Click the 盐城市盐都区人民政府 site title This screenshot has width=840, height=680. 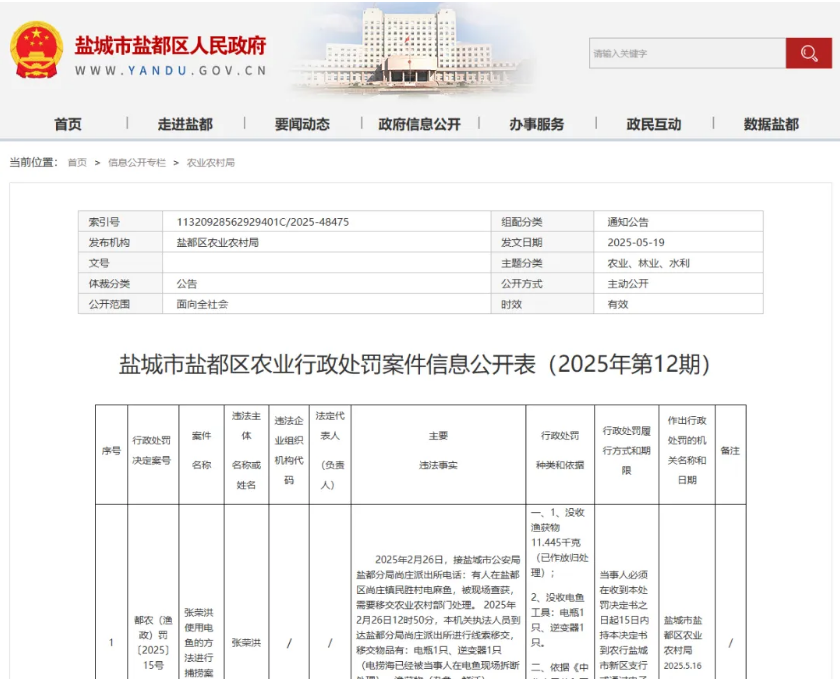pyautogui.click(x=170, y=46)
